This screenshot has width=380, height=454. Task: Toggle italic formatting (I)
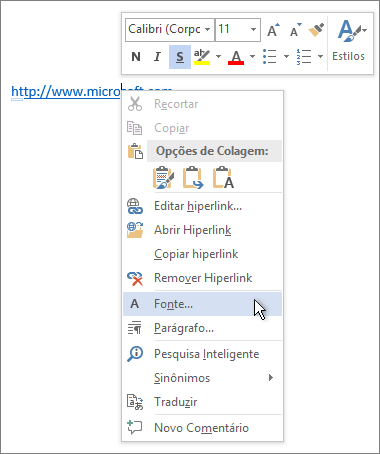pos(157,57)
